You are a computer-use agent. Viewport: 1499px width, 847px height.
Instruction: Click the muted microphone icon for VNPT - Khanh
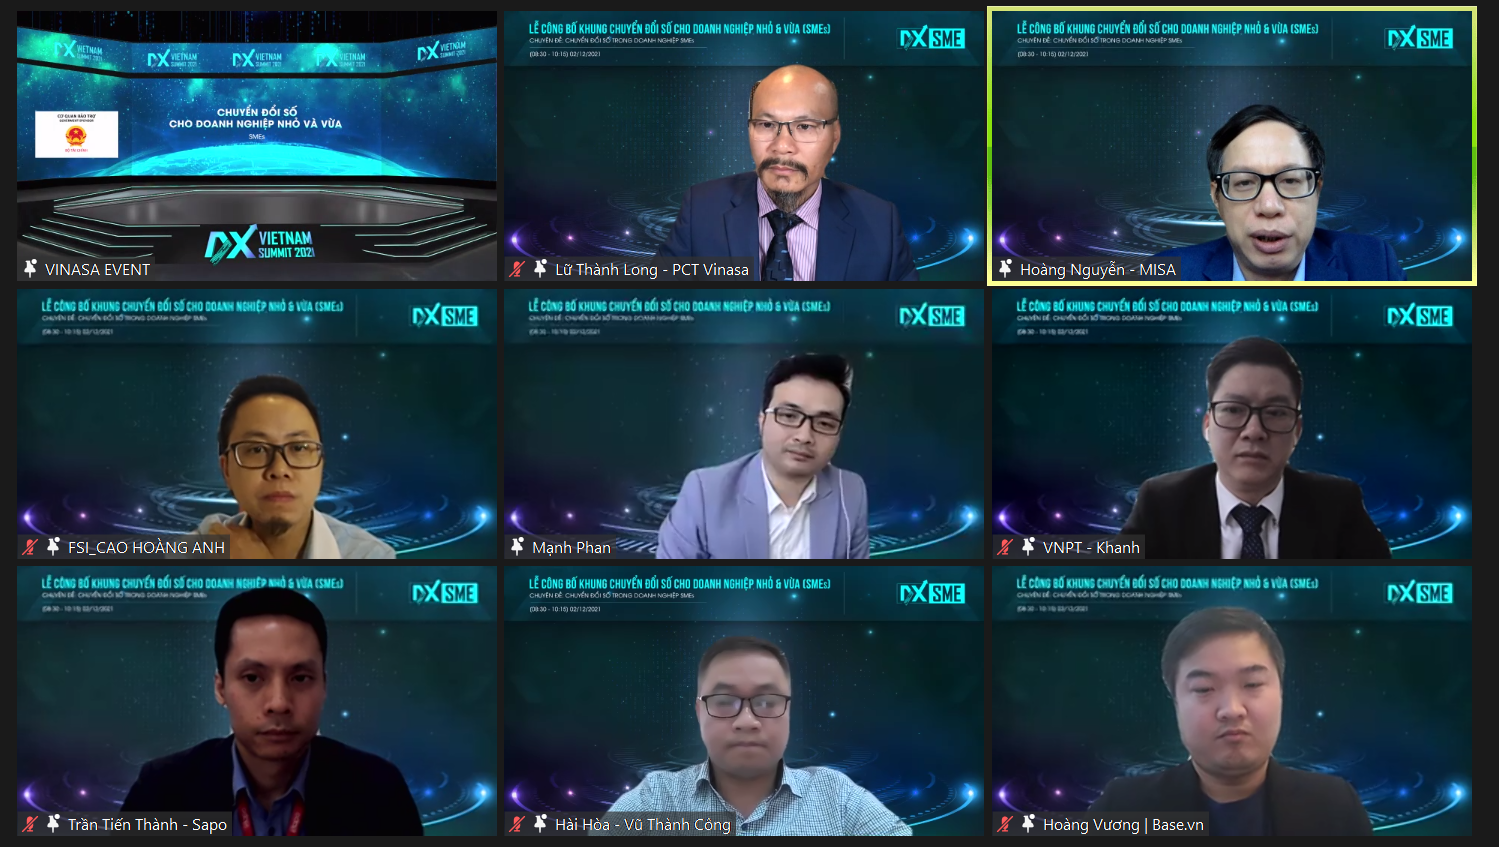[1005, 546]
